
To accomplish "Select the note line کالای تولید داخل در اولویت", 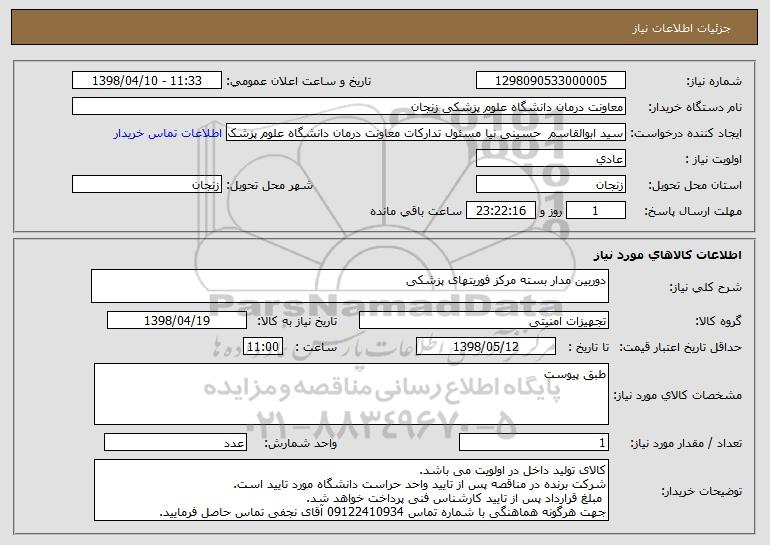I will point(513,470).
